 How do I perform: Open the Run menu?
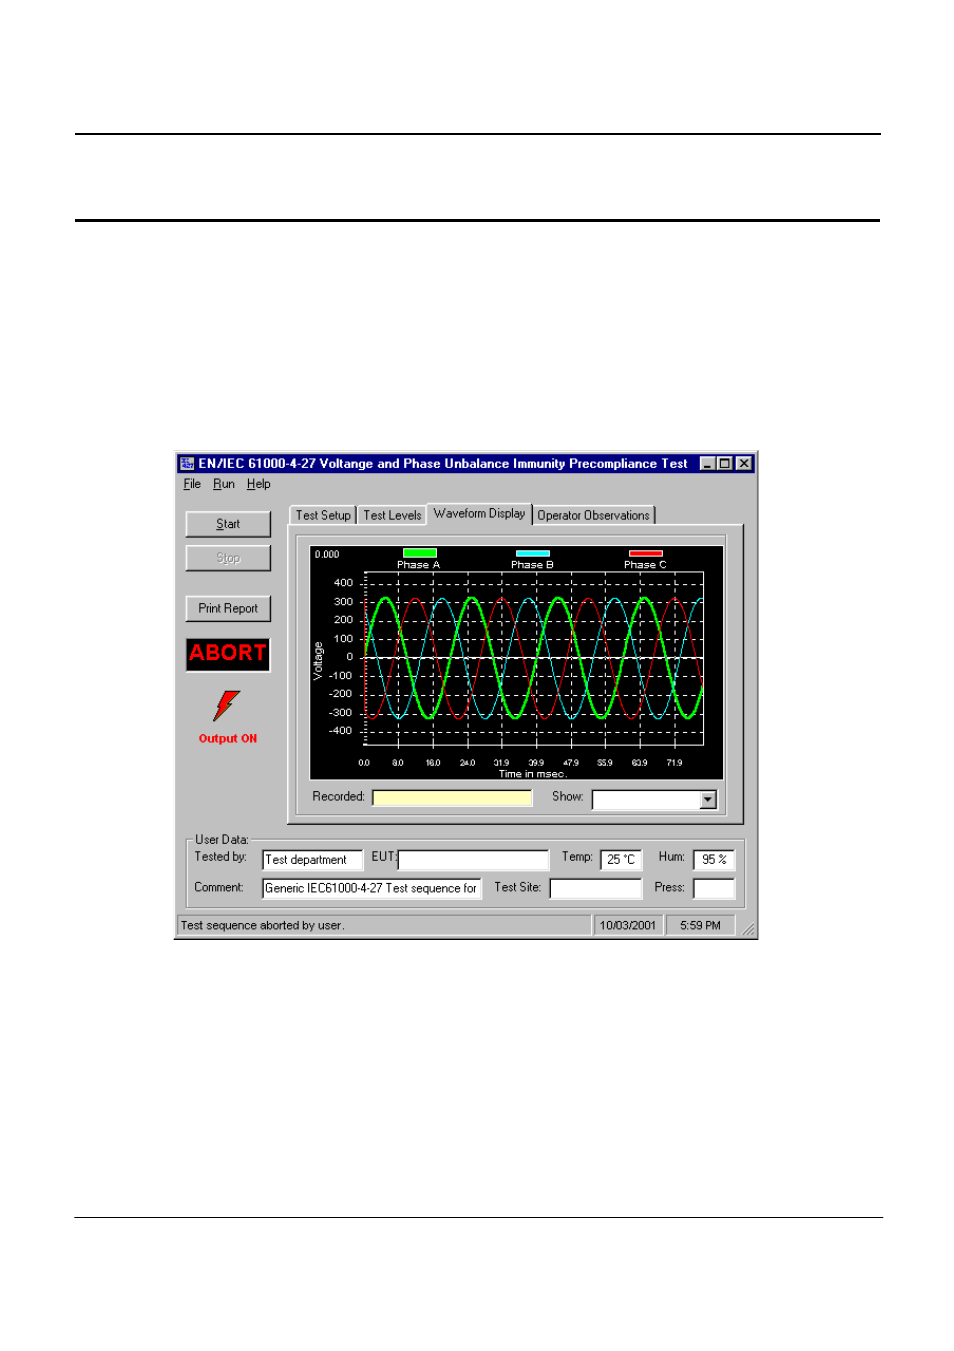tap(224, 484)
